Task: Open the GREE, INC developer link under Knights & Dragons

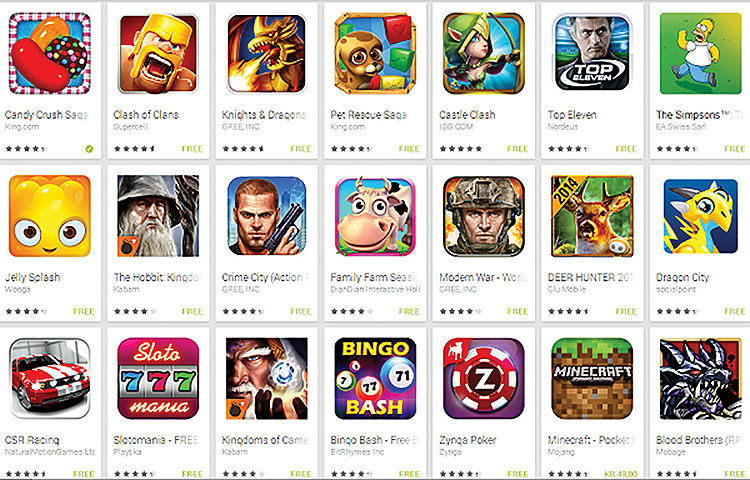Action: pos(241,127)
